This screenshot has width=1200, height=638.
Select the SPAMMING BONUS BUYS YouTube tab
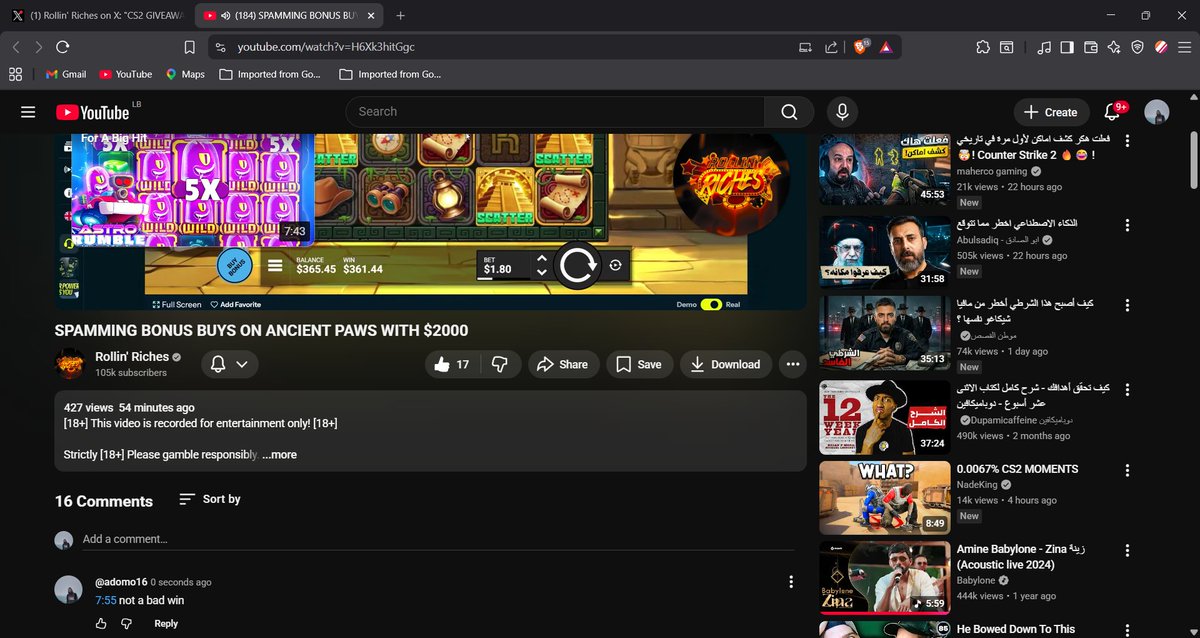pos(287,15)
